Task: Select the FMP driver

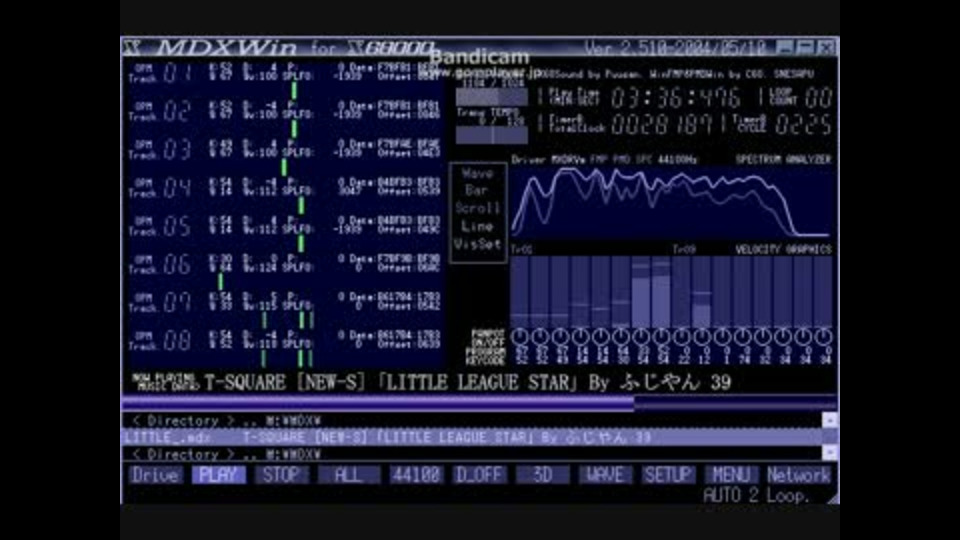Action: point(598,160)
